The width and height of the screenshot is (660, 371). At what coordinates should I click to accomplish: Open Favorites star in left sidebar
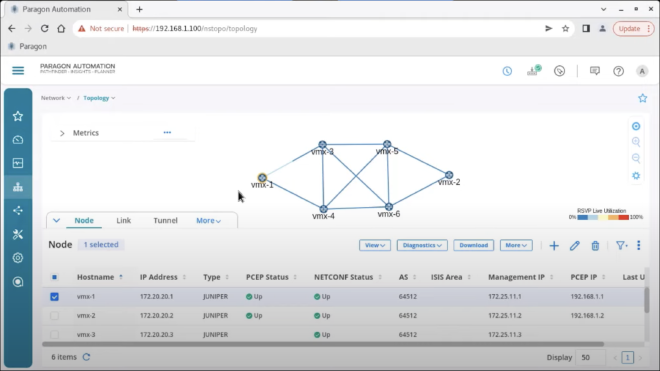18,116
